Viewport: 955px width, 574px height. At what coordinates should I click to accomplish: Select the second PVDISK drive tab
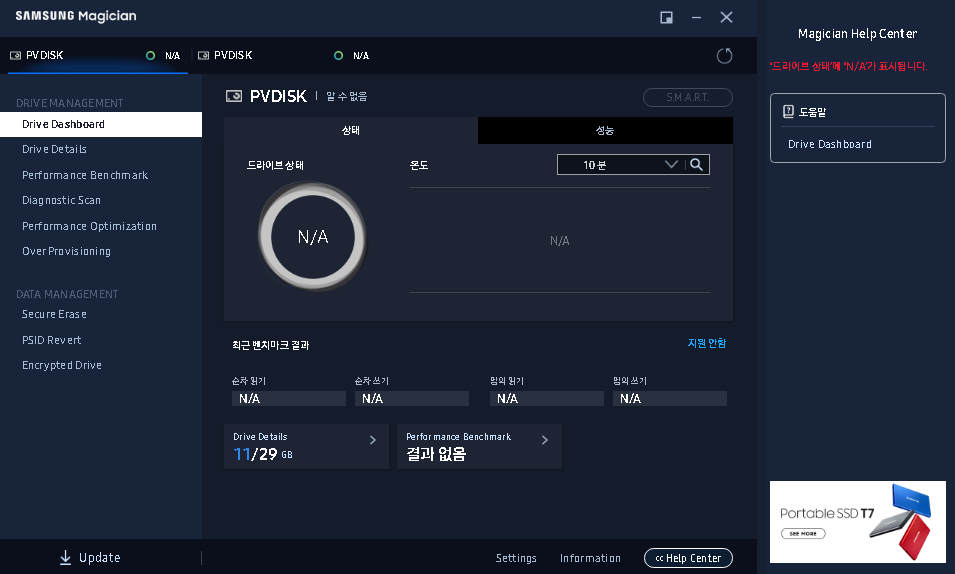click(285, 55)
